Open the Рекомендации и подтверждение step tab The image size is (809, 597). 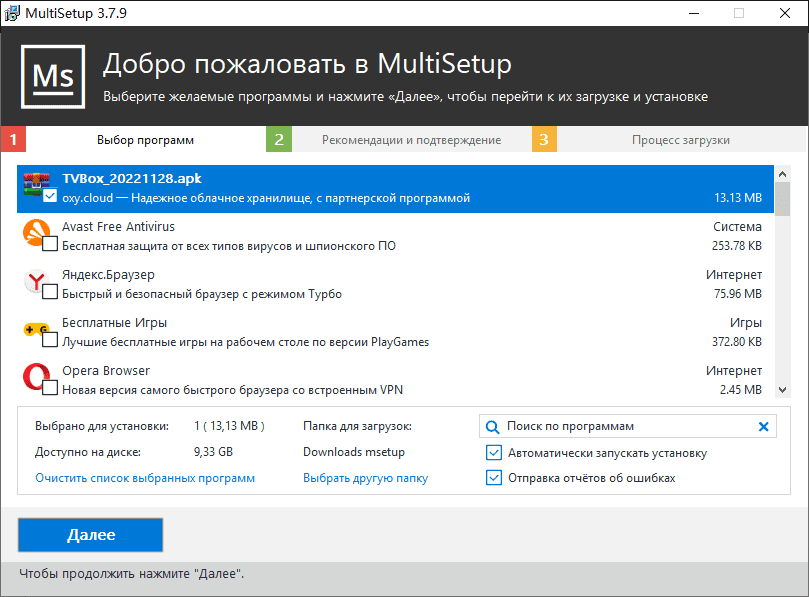[x=411, y=140]
